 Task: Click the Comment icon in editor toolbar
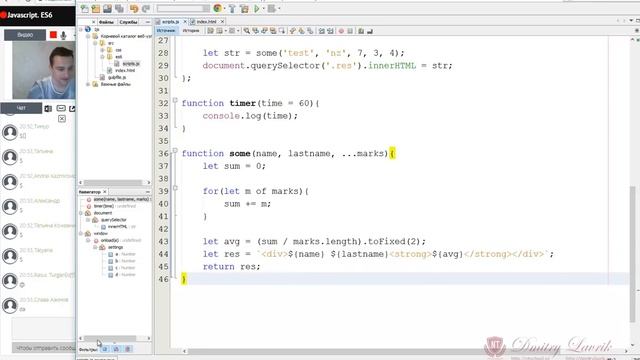(361, 31)
